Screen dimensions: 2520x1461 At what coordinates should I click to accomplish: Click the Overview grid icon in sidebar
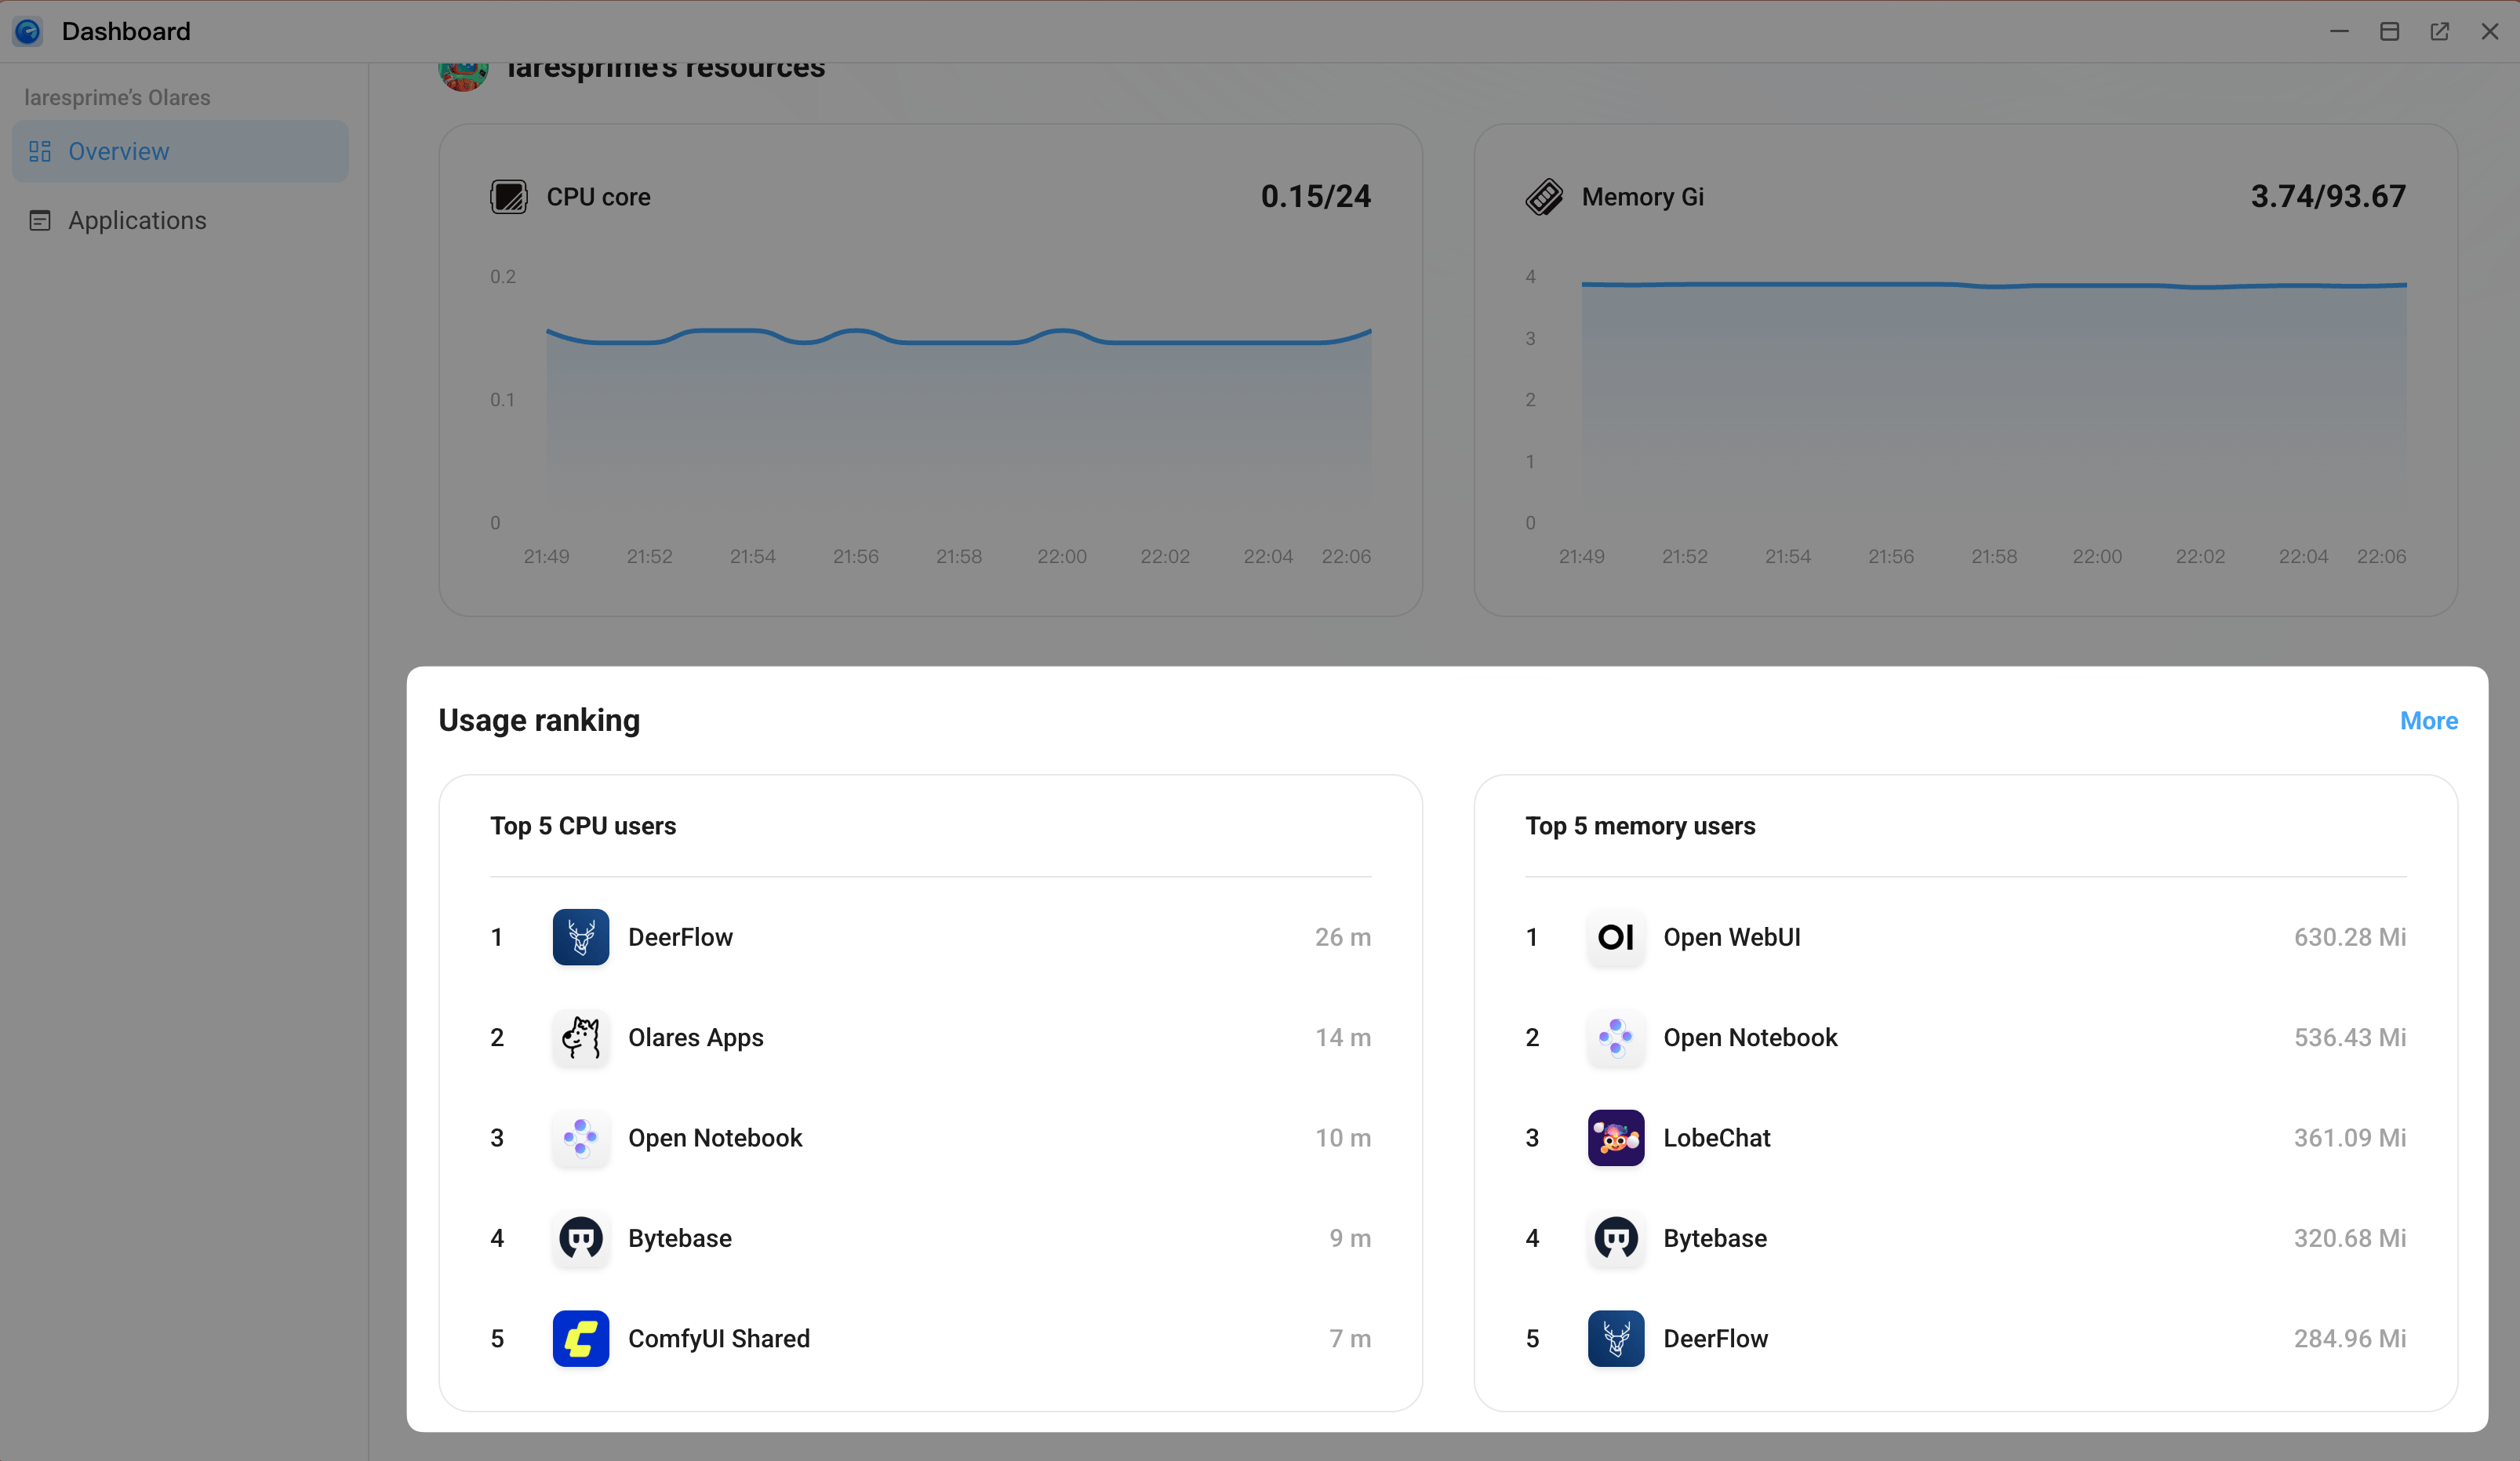40,151
